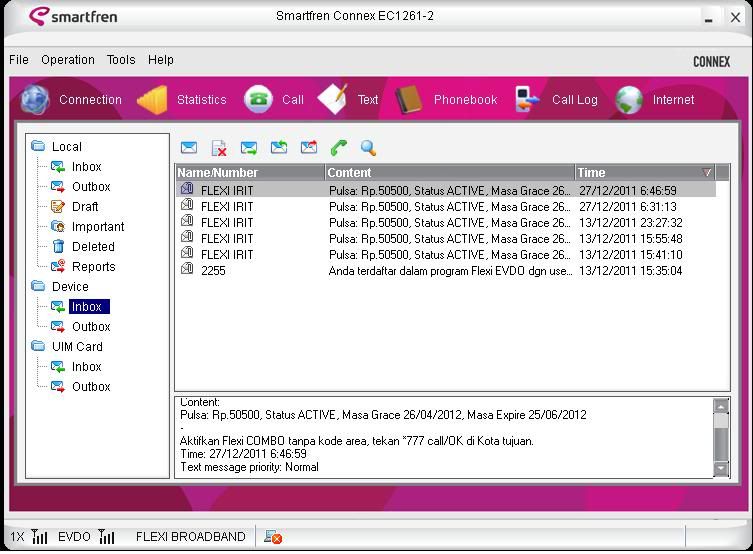Screen dimensions: 753x554
Task: Click the 'Anda terdaftar dalam program Flexi EVDO' content
Action: point(450,271)
